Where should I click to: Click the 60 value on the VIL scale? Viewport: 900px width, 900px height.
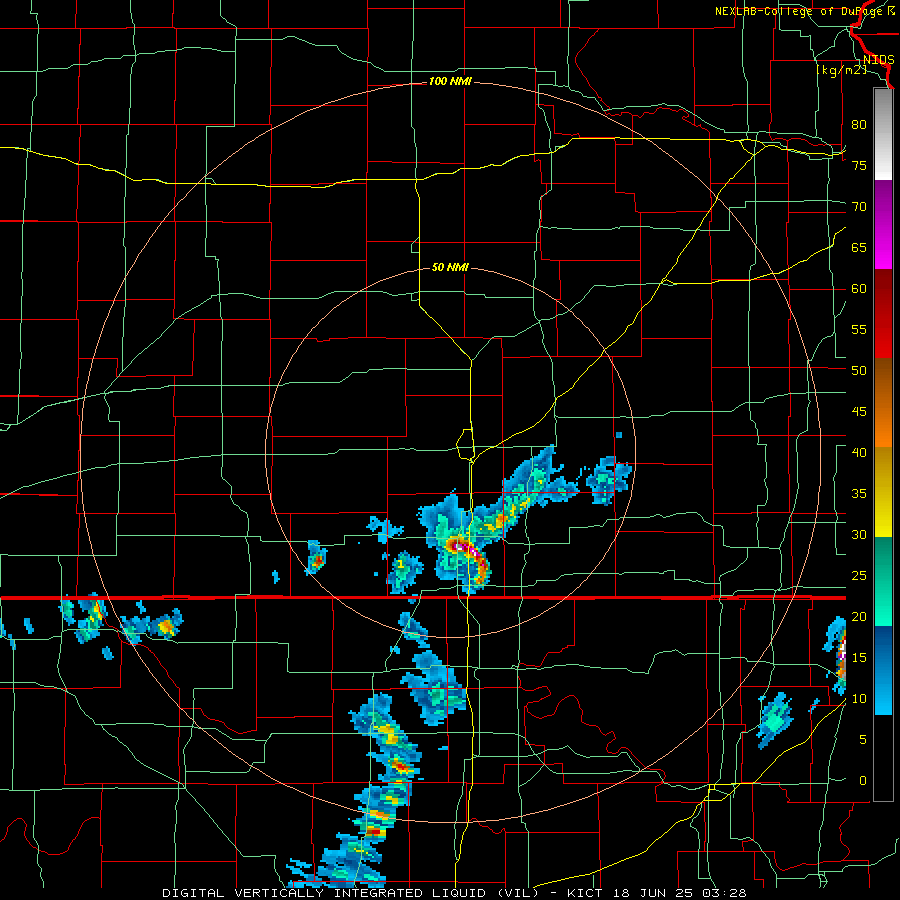coord(859,289)
